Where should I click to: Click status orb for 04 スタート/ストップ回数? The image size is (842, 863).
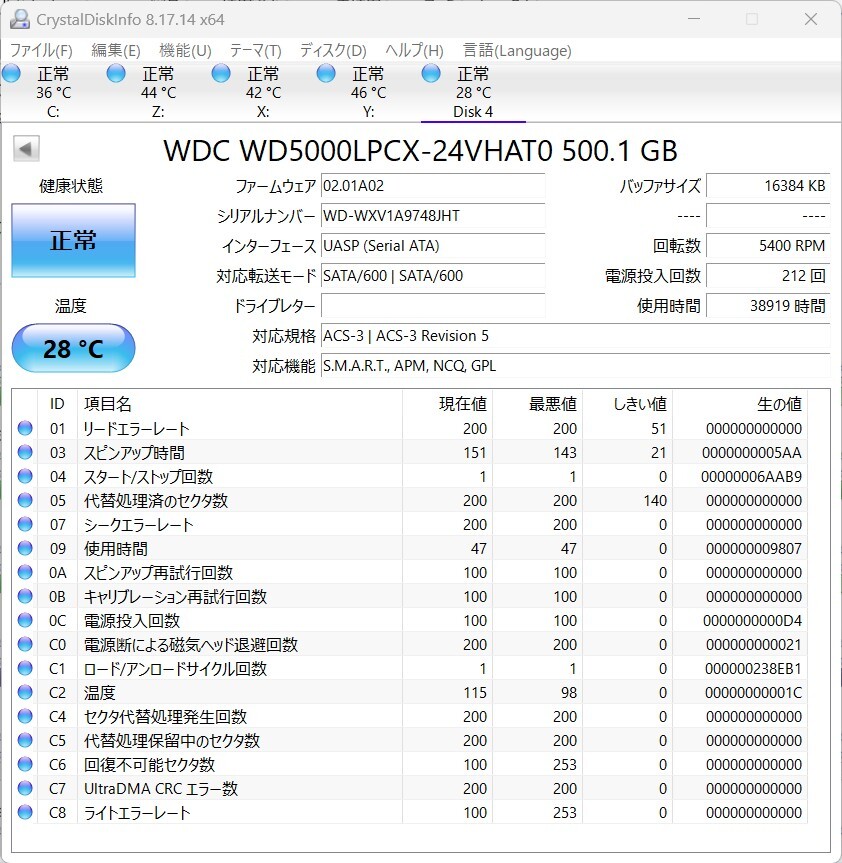[x=25, y=476]
